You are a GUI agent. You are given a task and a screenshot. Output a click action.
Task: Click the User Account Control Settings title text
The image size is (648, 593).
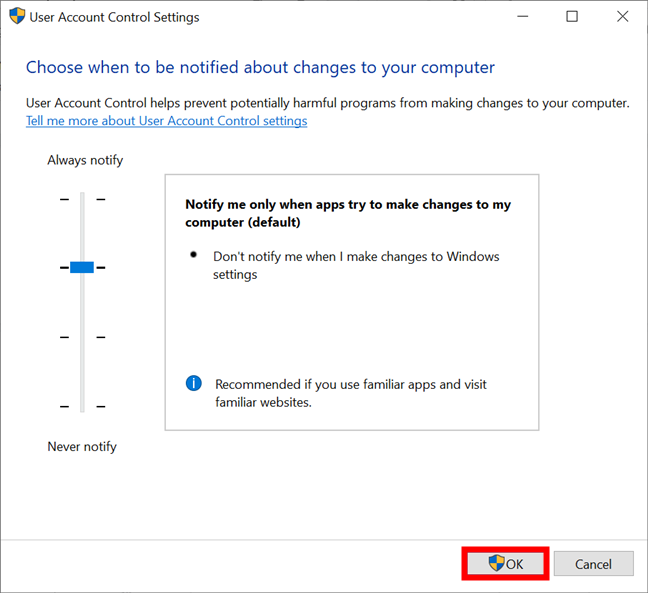(x=114, y=17)
